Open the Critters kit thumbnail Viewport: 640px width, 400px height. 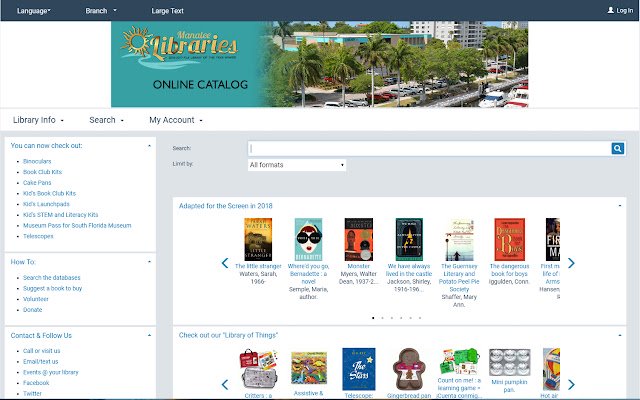[x=258, y=369]
